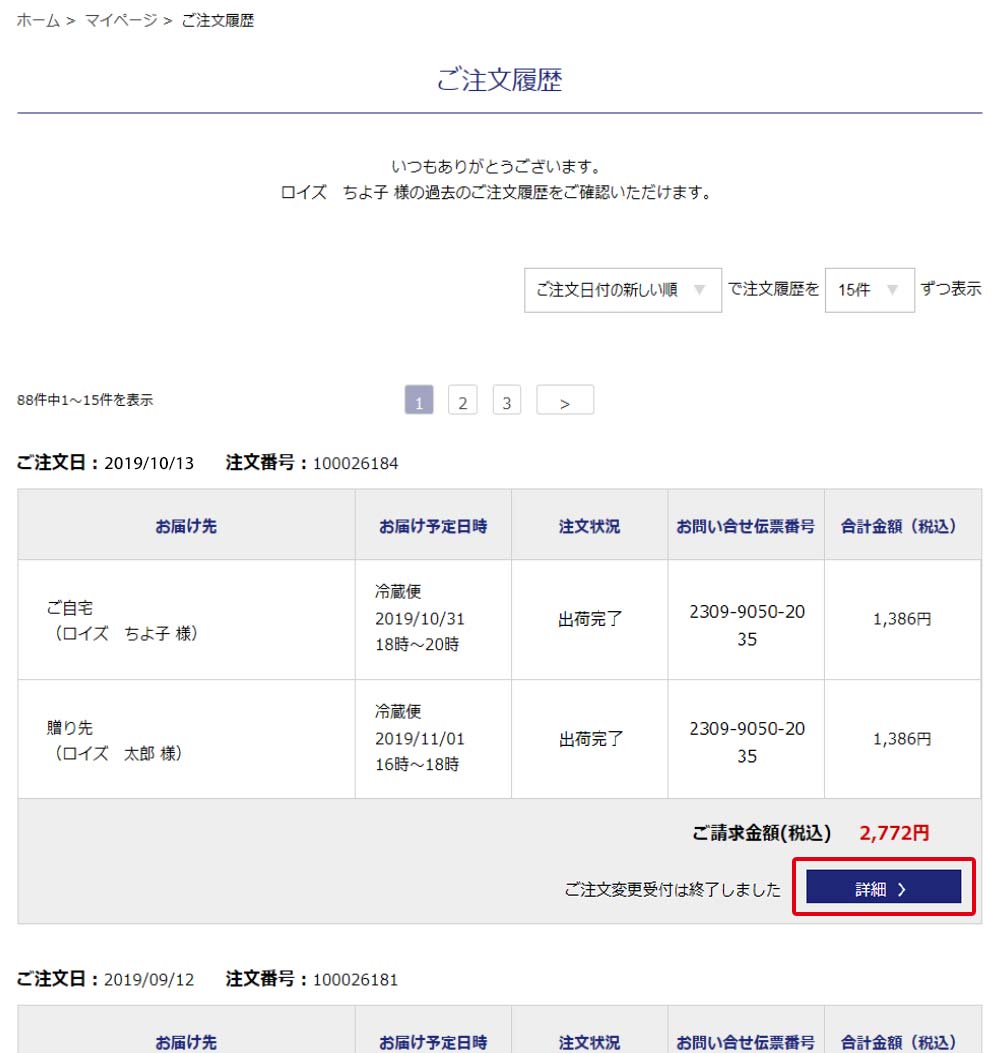Screen dimensions: 1000x1053
Task: Click the next page arrow button
Action: click(565, 400)
